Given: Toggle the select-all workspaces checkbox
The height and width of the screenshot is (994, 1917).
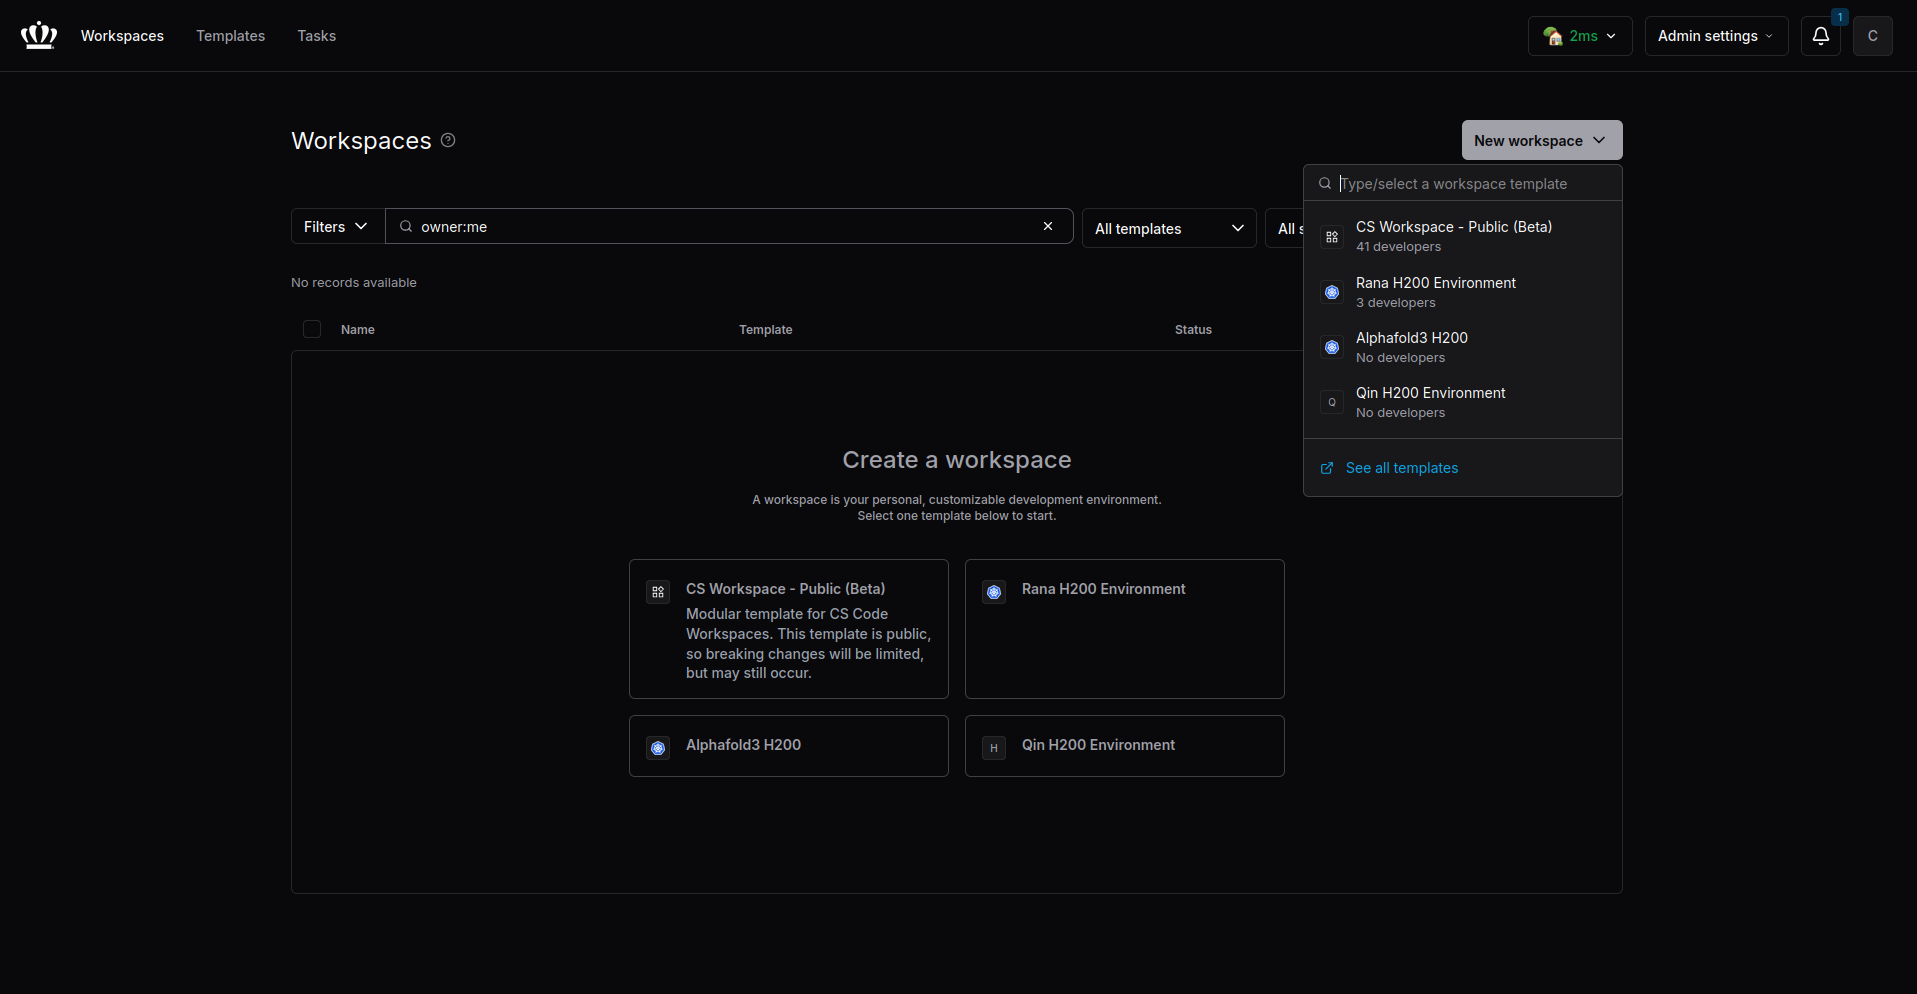Looking at the screenshot, I should tap(312, 330).
